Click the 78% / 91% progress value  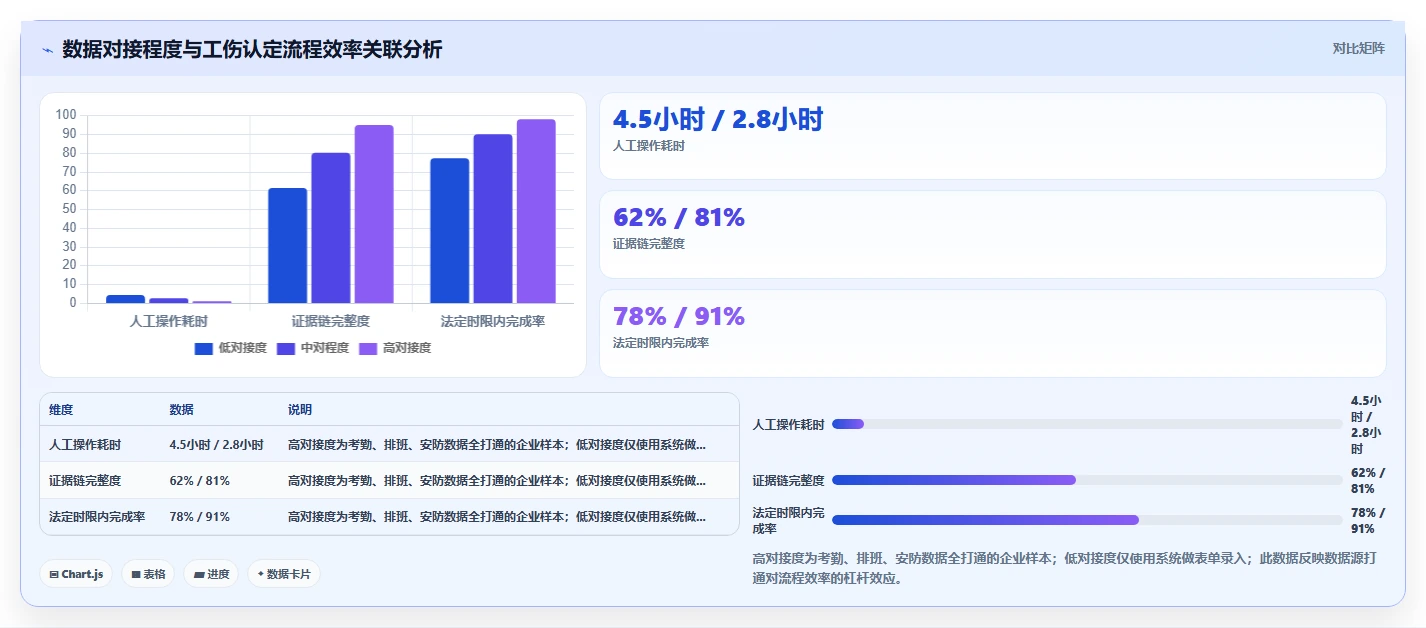[x=1367, y=521]
